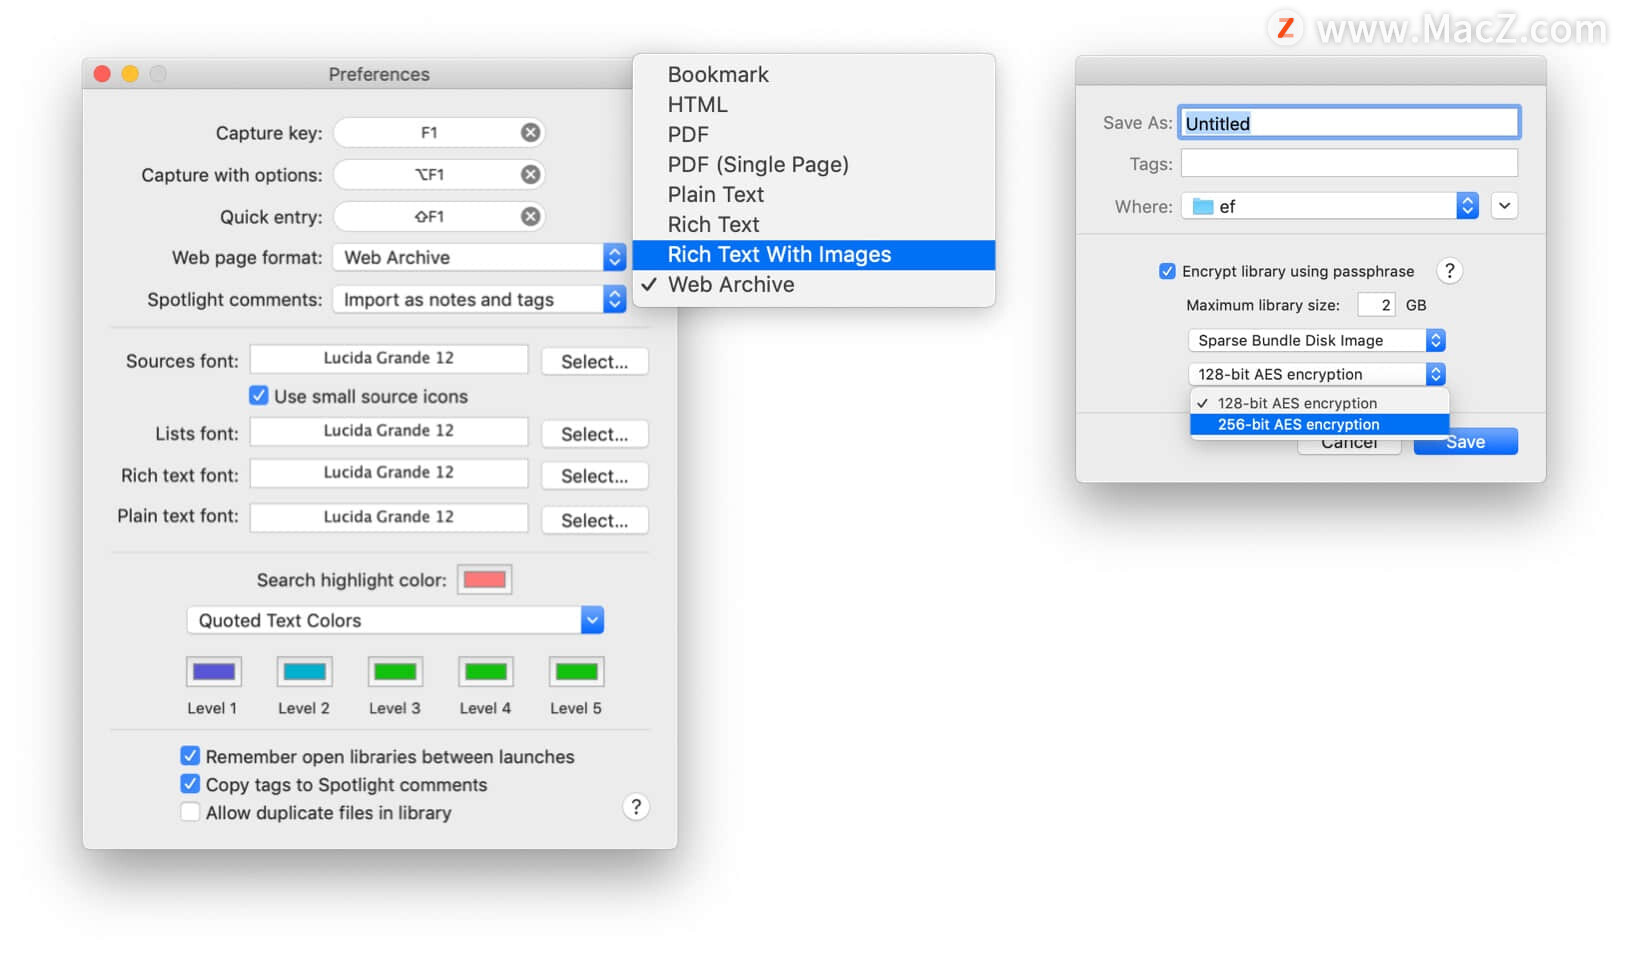Clear the Capture with options shortcut
The image size is (1626, 958).
[530, 174]
